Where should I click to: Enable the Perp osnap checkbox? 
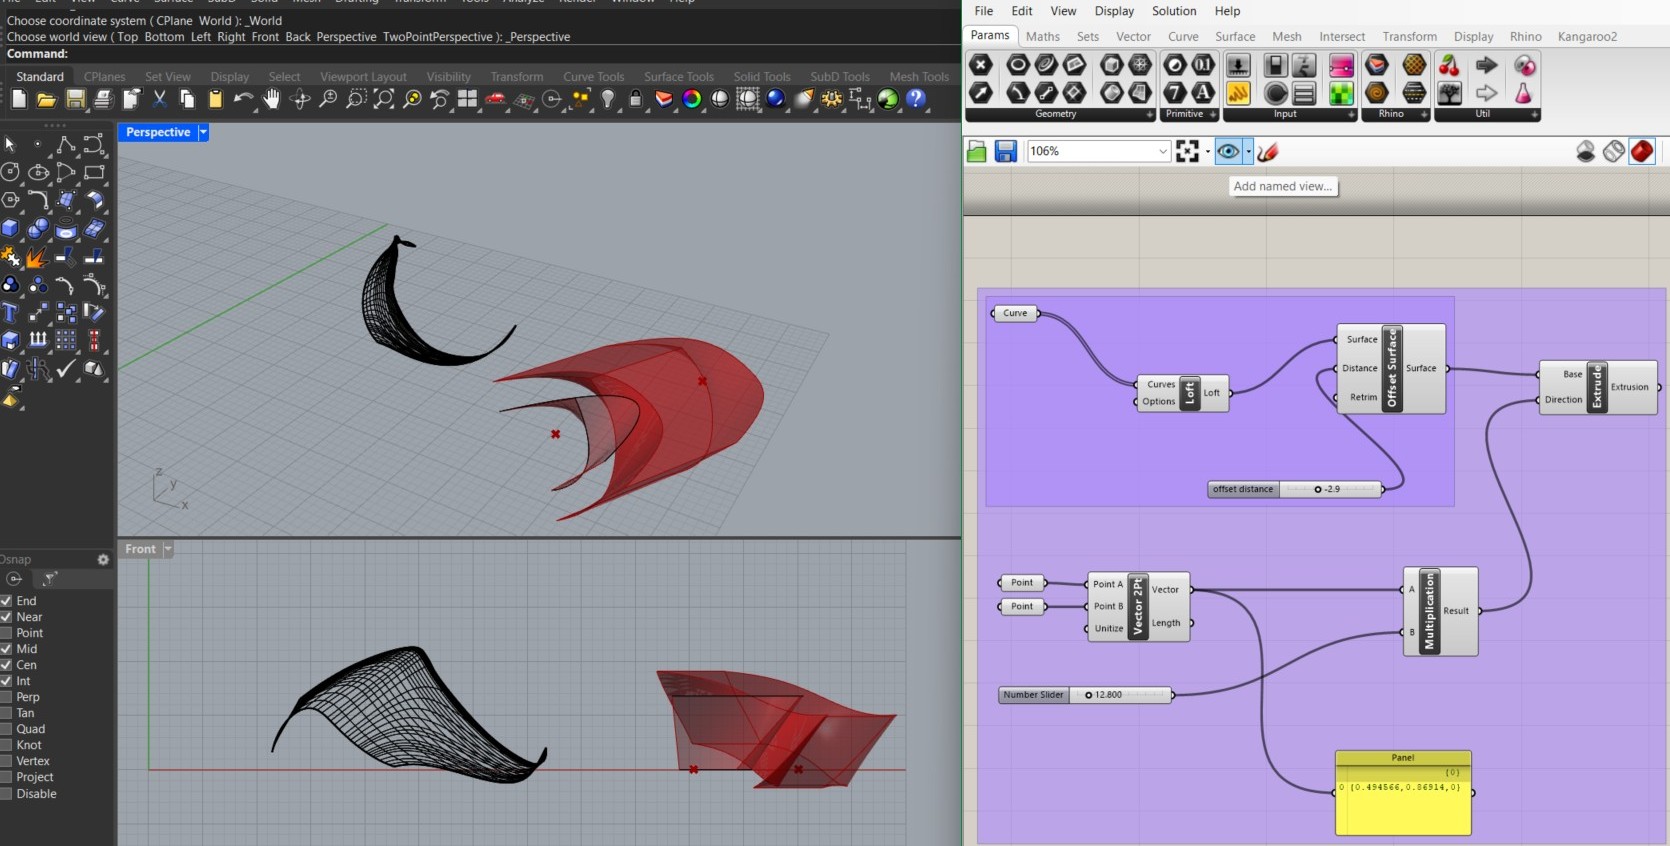6,697
